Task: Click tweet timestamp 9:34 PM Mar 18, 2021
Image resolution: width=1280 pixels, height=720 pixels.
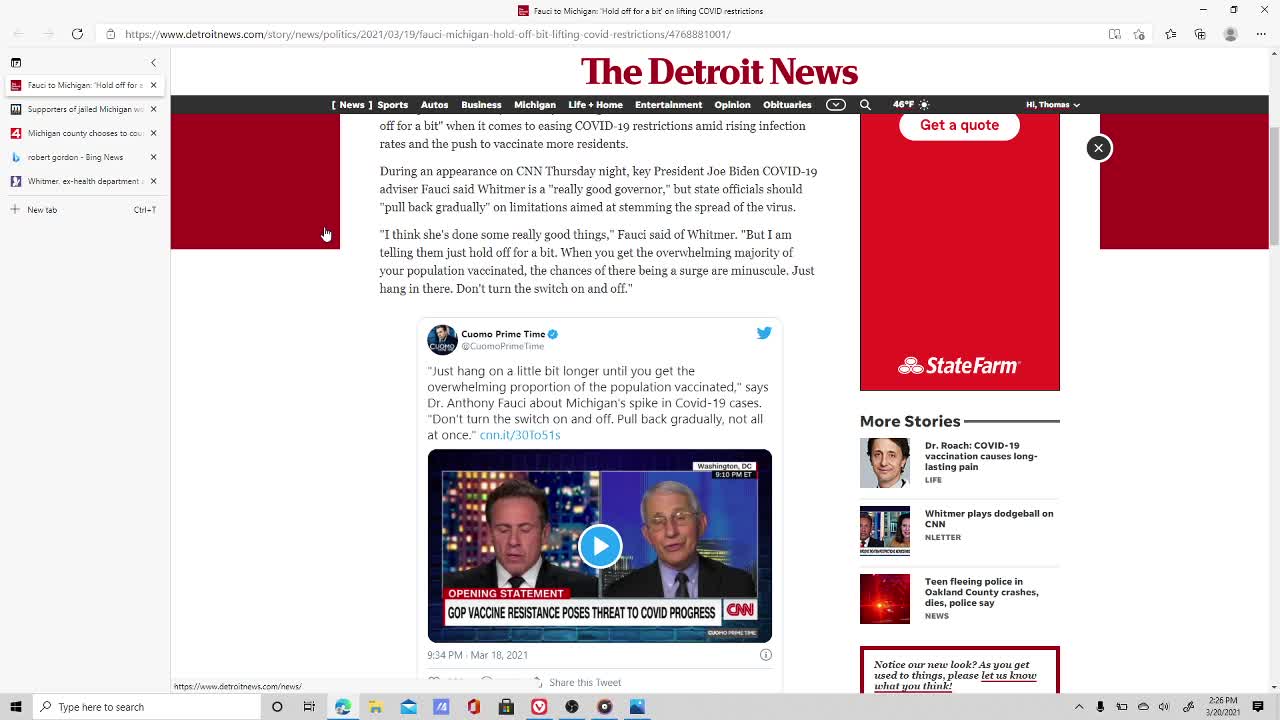Action: (x=477, y=655)
